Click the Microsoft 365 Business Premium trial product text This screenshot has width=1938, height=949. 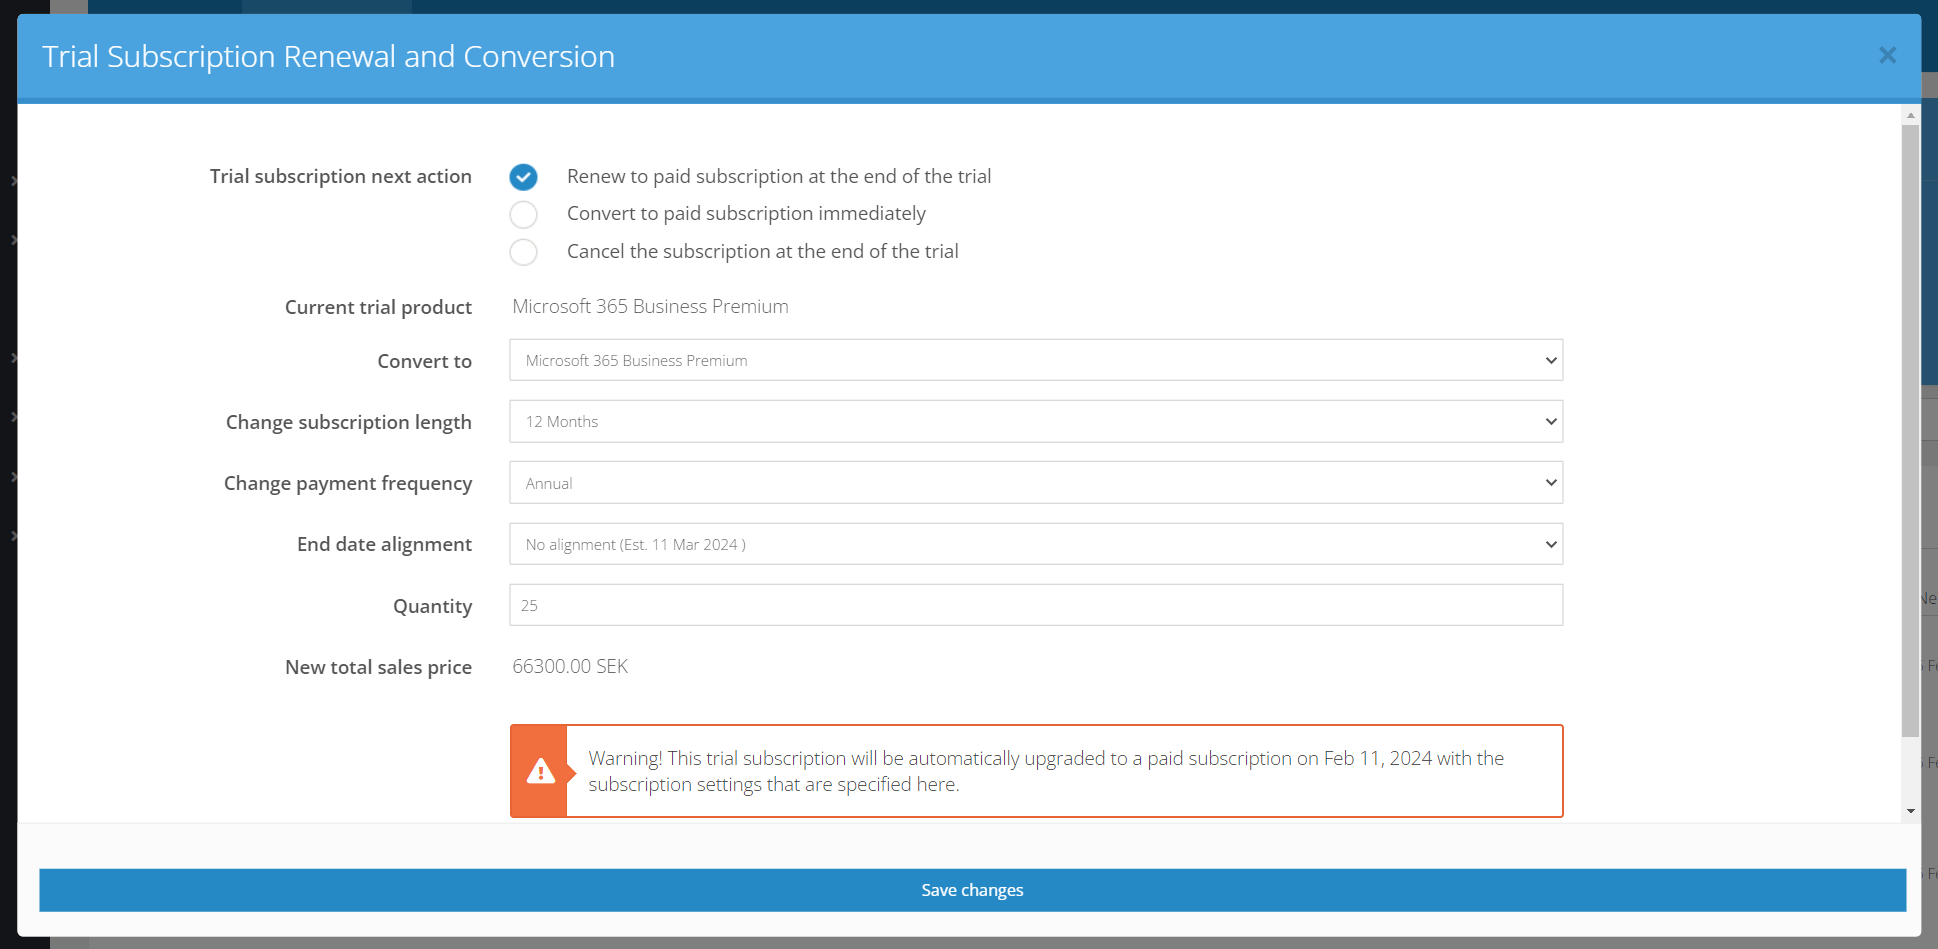(650, 307)
